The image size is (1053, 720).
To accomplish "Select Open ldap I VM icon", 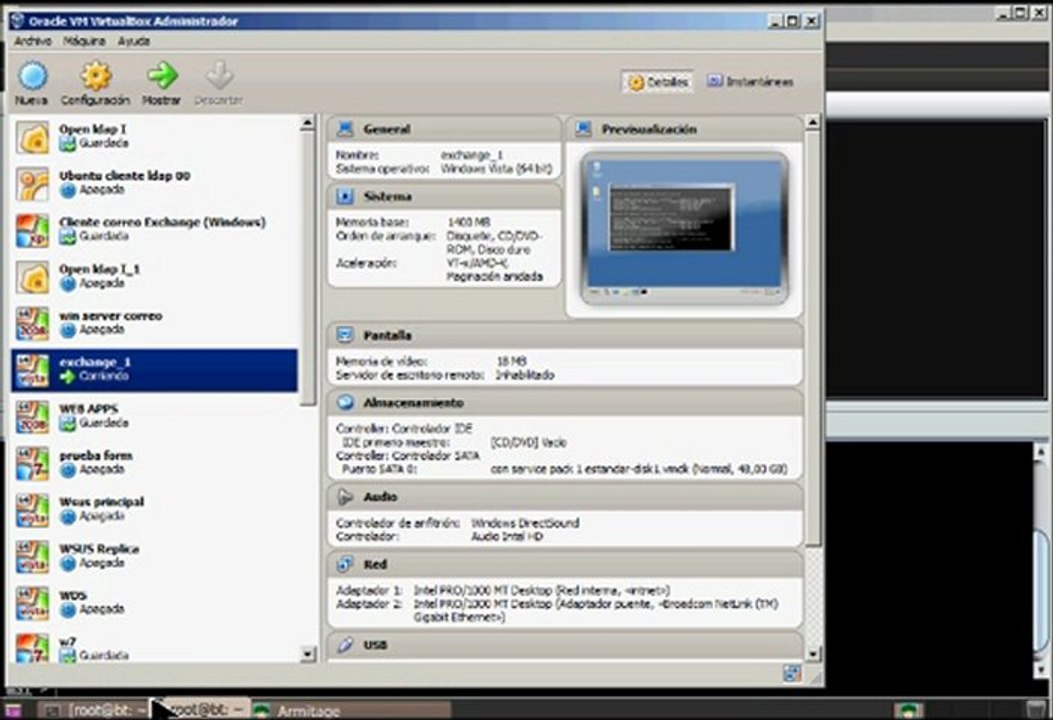I will [x=32, y=137].
